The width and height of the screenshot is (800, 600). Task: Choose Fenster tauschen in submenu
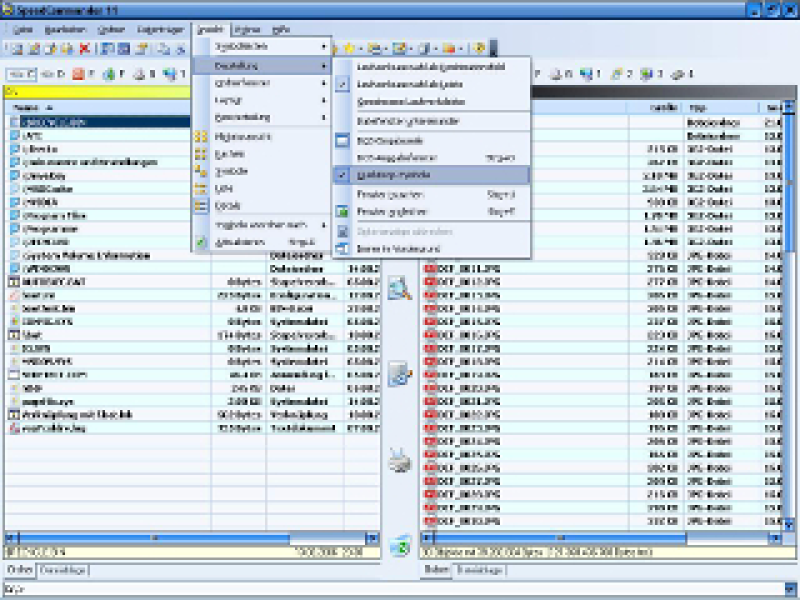432,194
